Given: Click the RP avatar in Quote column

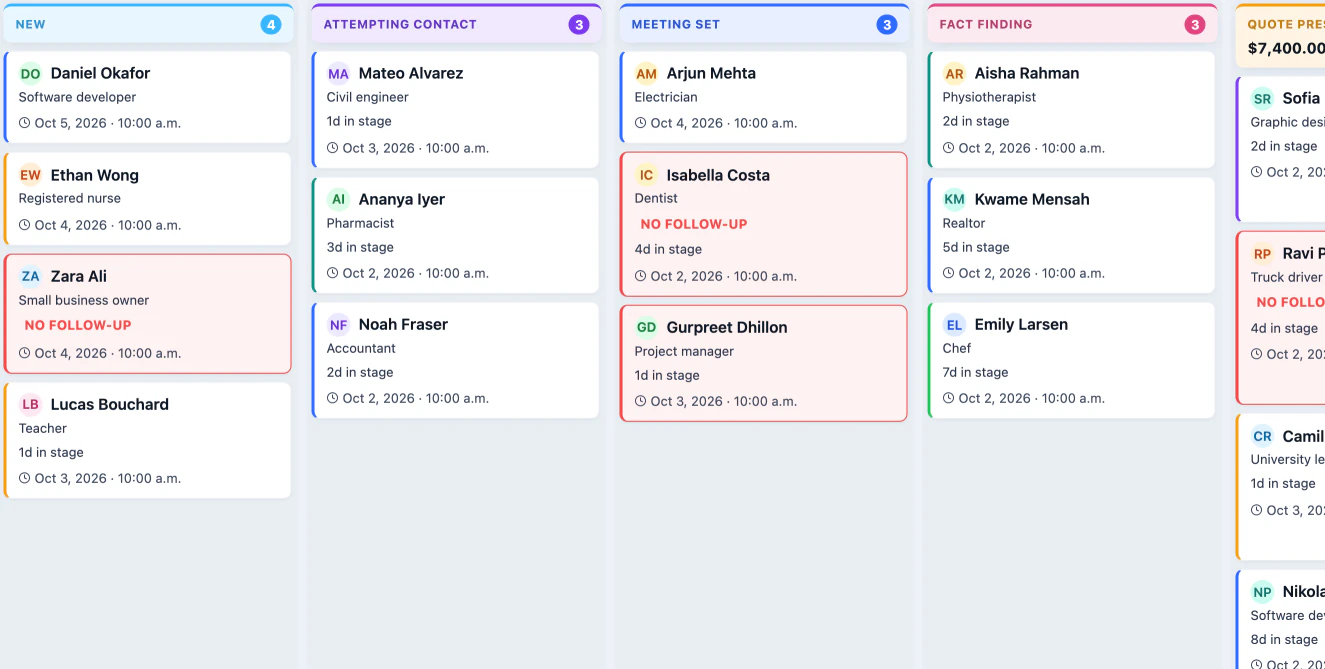Looking at the screenshot, I should (x=1263, y=253).
